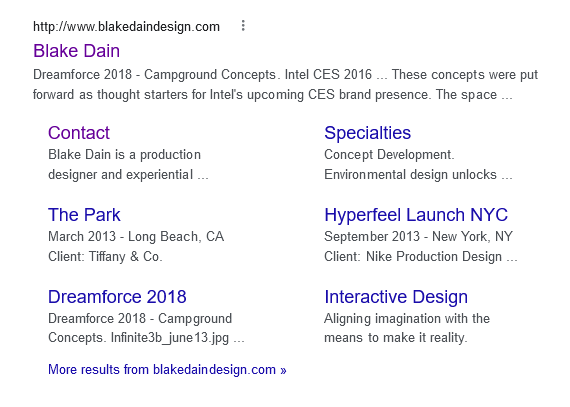The image size is (570, 407).
Task: Open The Park sitelink
Action: pyautogui.click(x=84, y=215)
